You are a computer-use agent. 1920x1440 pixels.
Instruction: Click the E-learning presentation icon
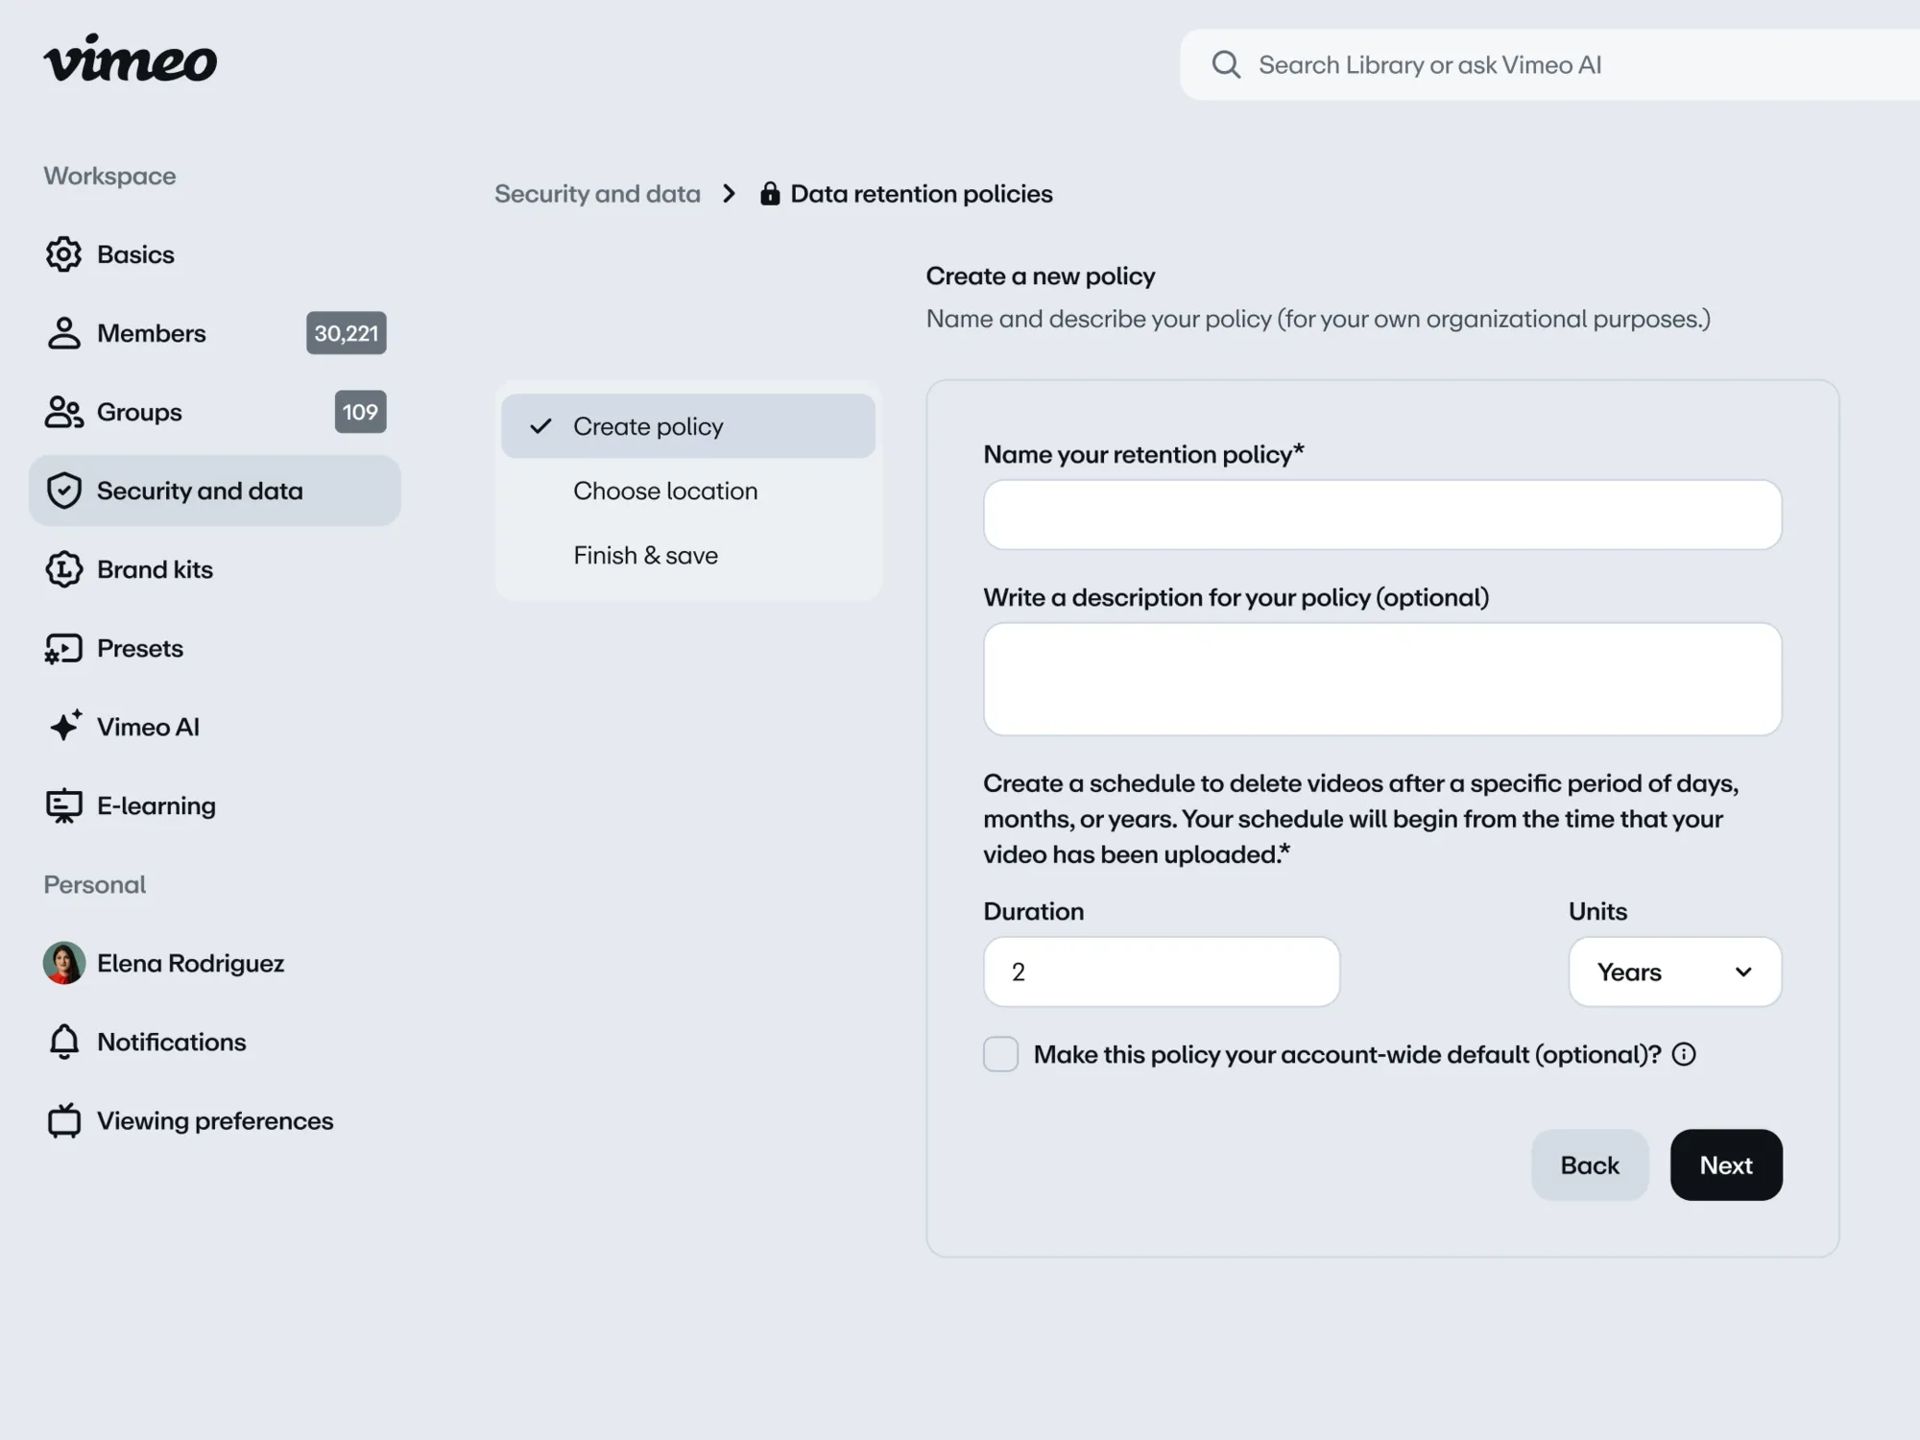coord(64,806)
